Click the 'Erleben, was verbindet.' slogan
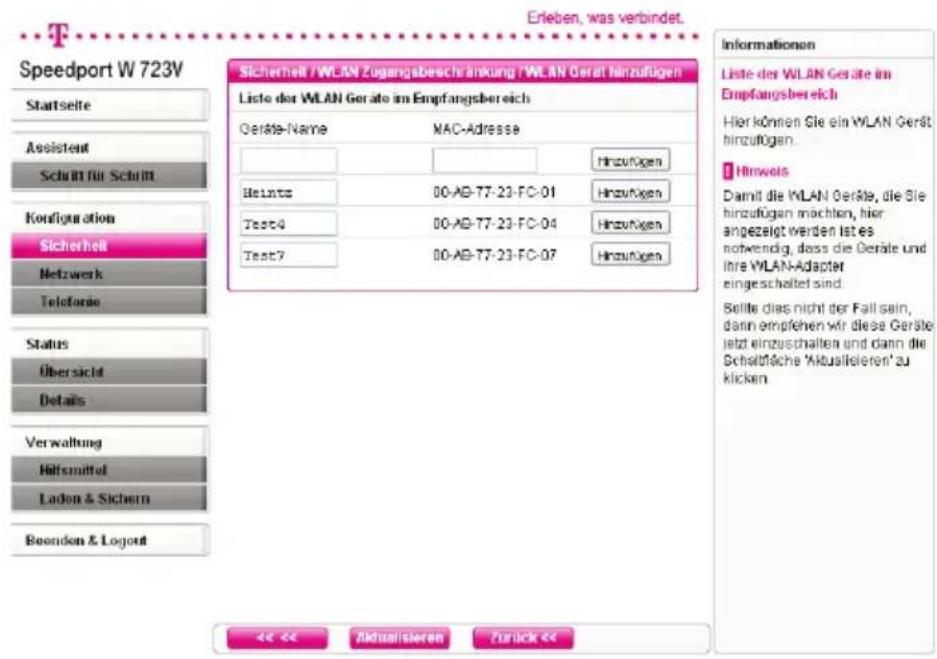This screenshot has width=937, height=659. click(605, 18)
